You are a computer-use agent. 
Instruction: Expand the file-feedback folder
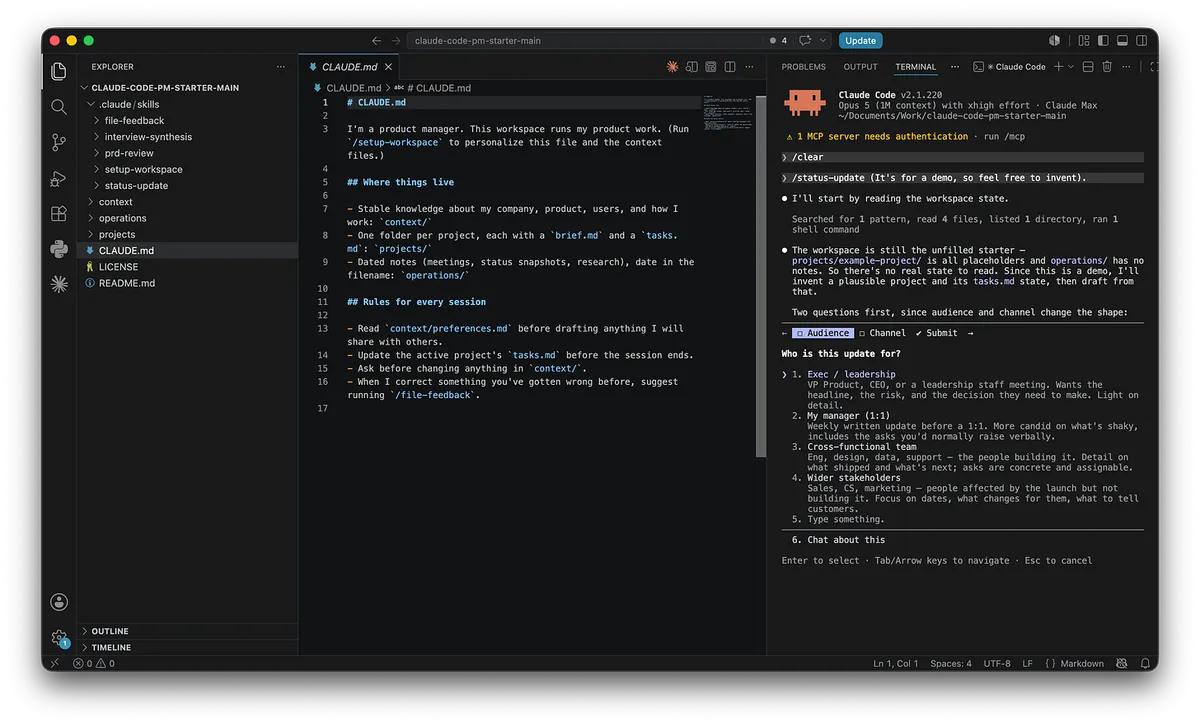click(134, 120)
